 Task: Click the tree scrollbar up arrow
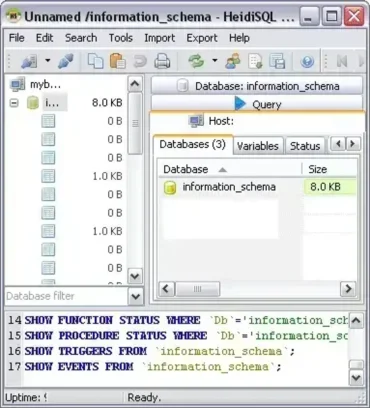coord(135,84)
